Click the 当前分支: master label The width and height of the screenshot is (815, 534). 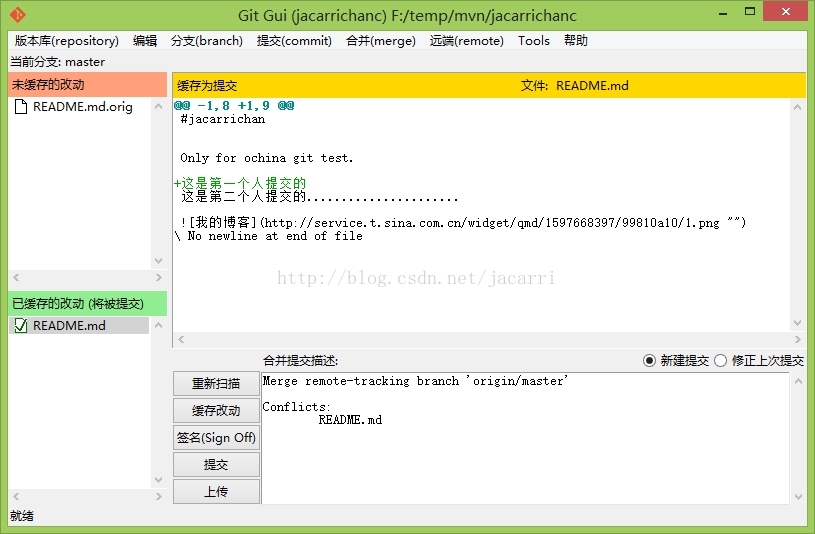(x=58, y=62)
